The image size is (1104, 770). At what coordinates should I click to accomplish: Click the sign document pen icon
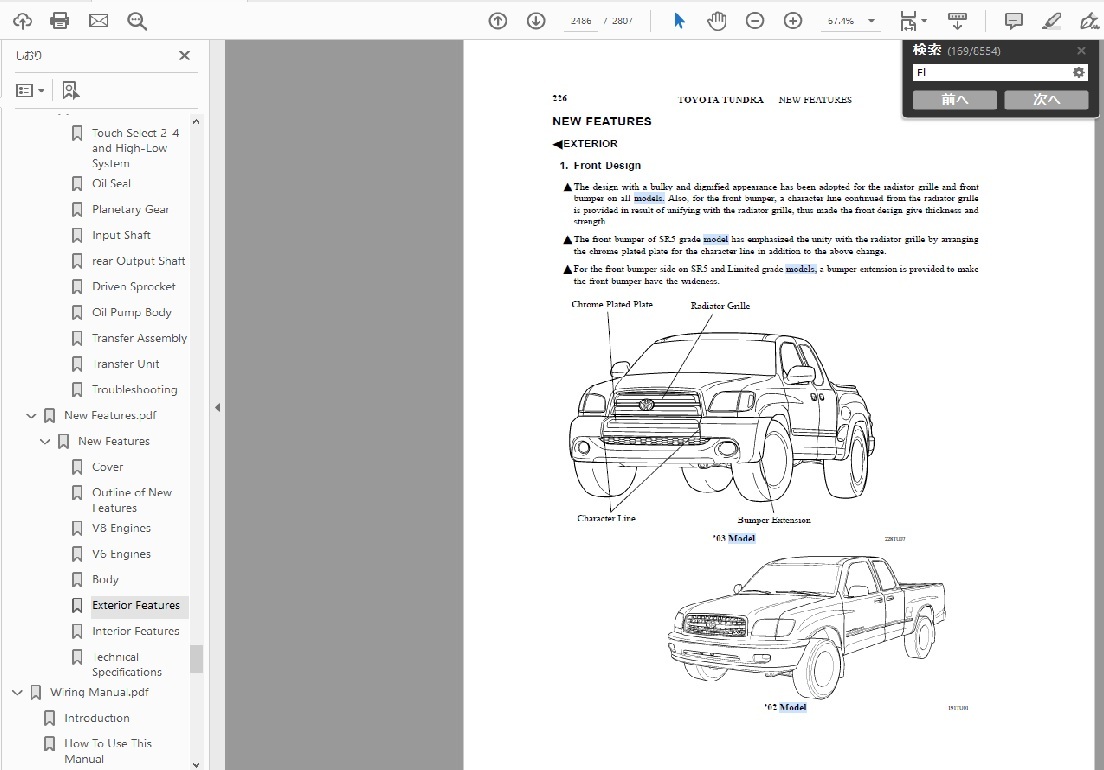point(1089,21)
